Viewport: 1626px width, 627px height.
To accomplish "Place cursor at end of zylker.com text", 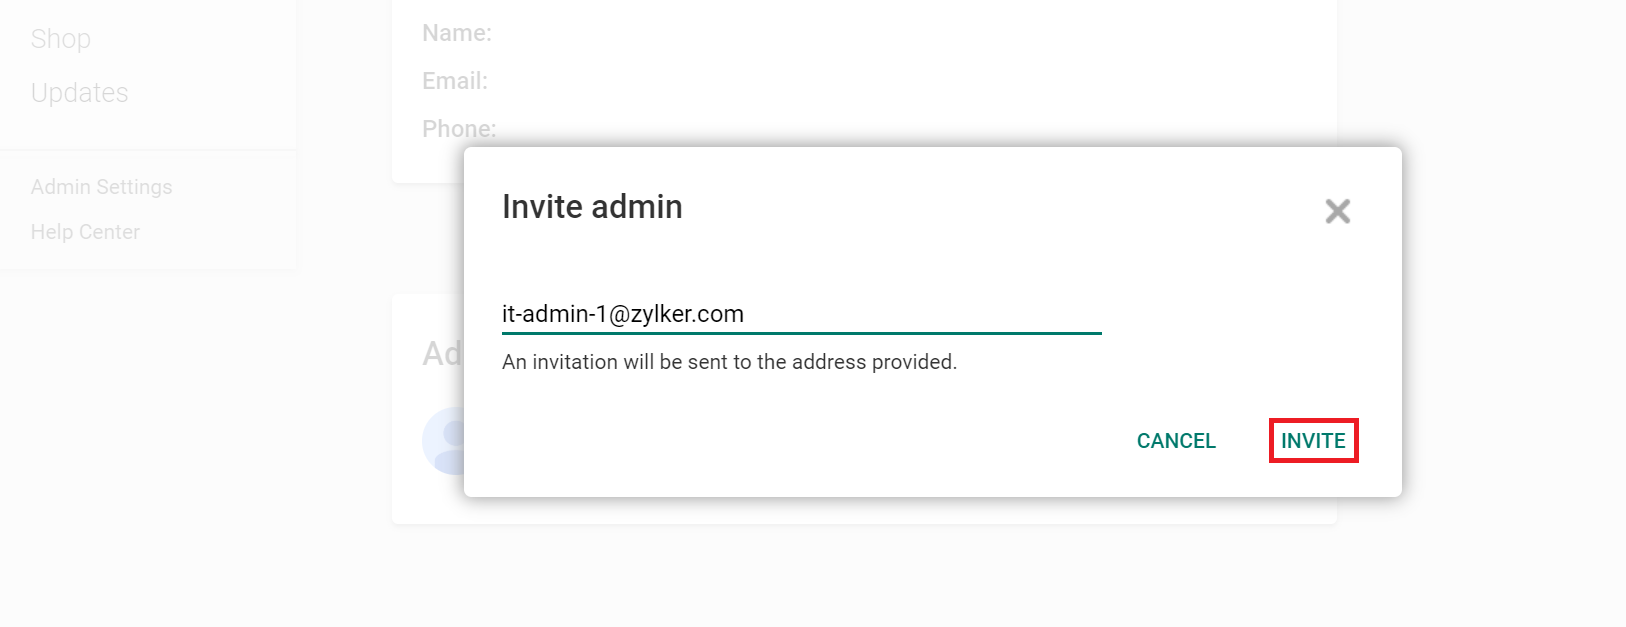I will 745,314.
